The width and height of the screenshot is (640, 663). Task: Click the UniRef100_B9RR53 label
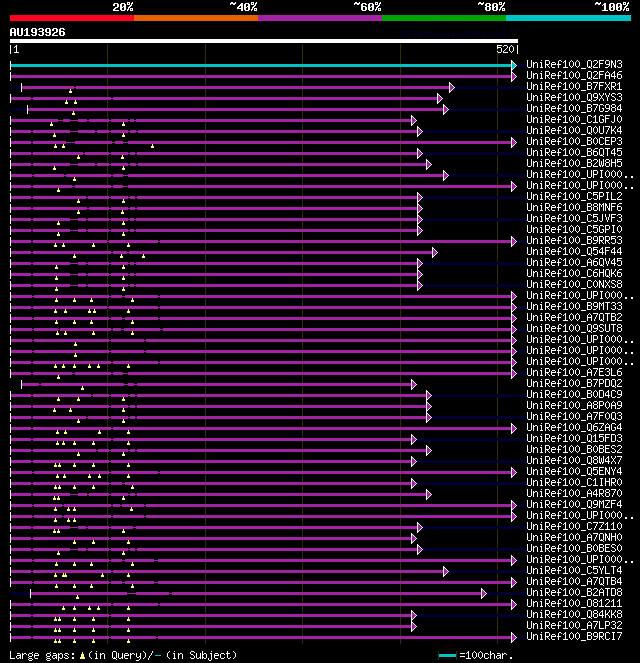tap(574, 240)
